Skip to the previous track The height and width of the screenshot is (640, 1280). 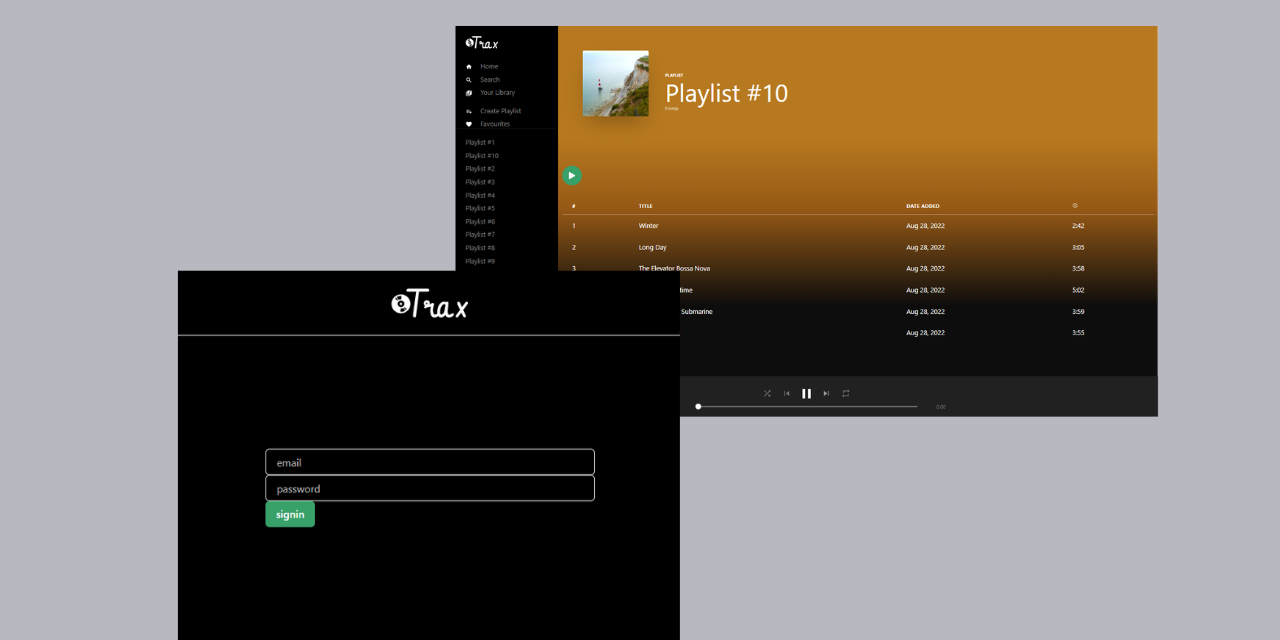click(787, 393)
